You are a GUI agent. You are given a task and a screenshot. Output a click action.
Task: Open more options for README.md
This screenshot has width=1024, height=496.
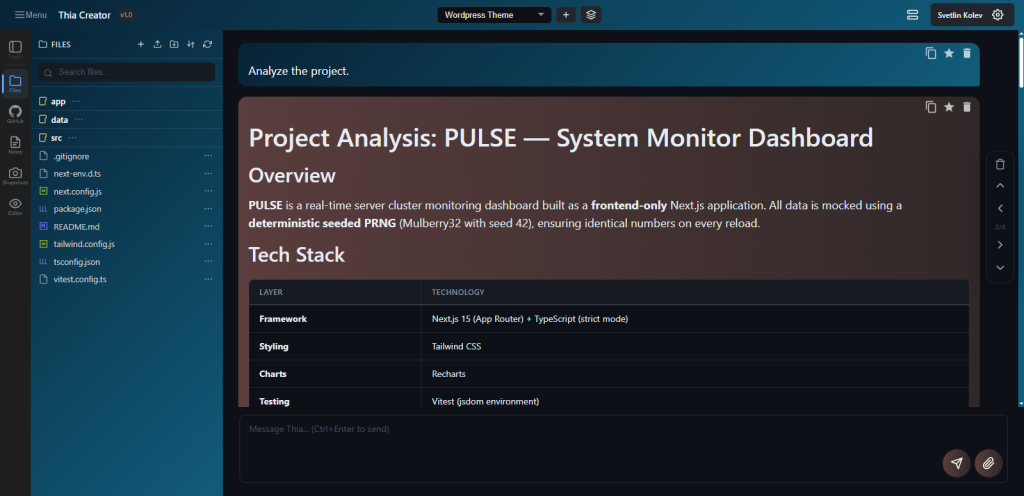click(x=208, y=226)
